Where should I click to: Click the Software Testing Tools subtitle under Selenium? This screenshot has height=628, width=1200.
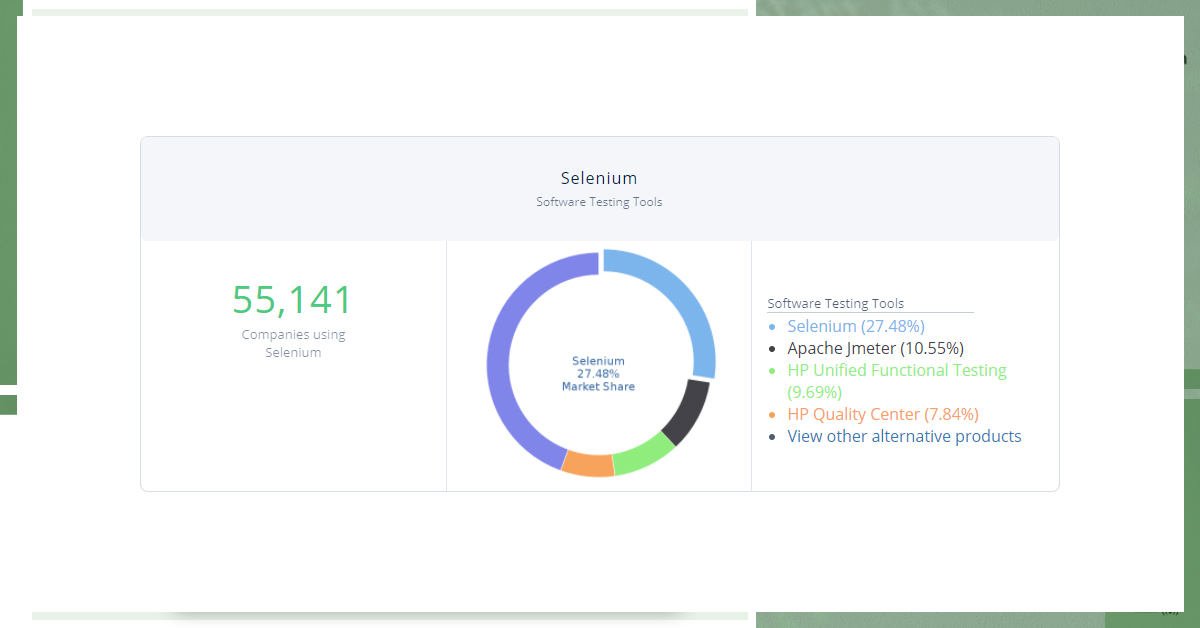[x=599, y=202]
